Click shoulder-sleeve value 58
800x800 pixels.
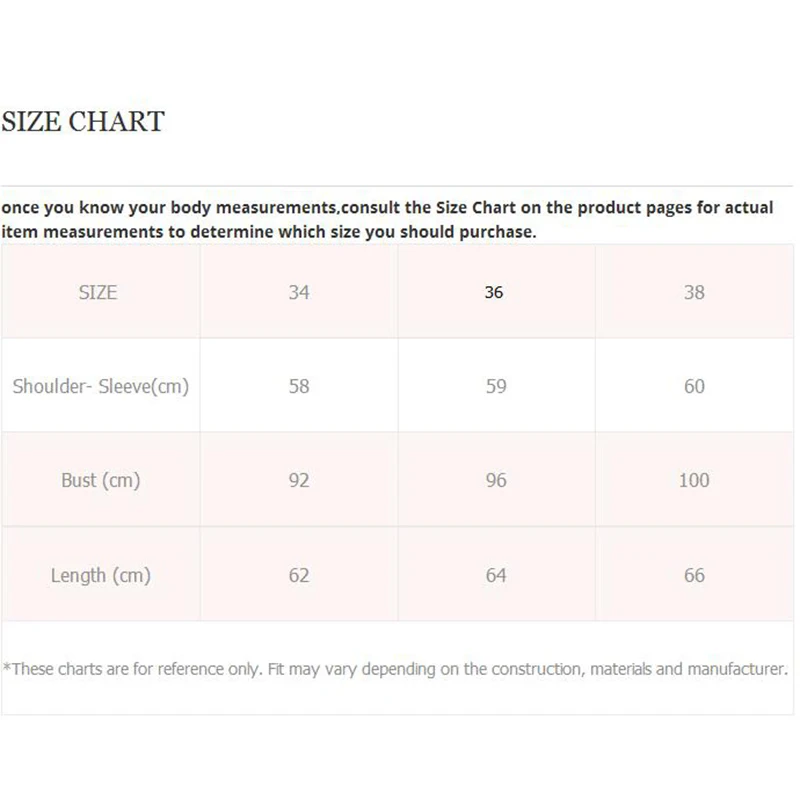(299, 386)
